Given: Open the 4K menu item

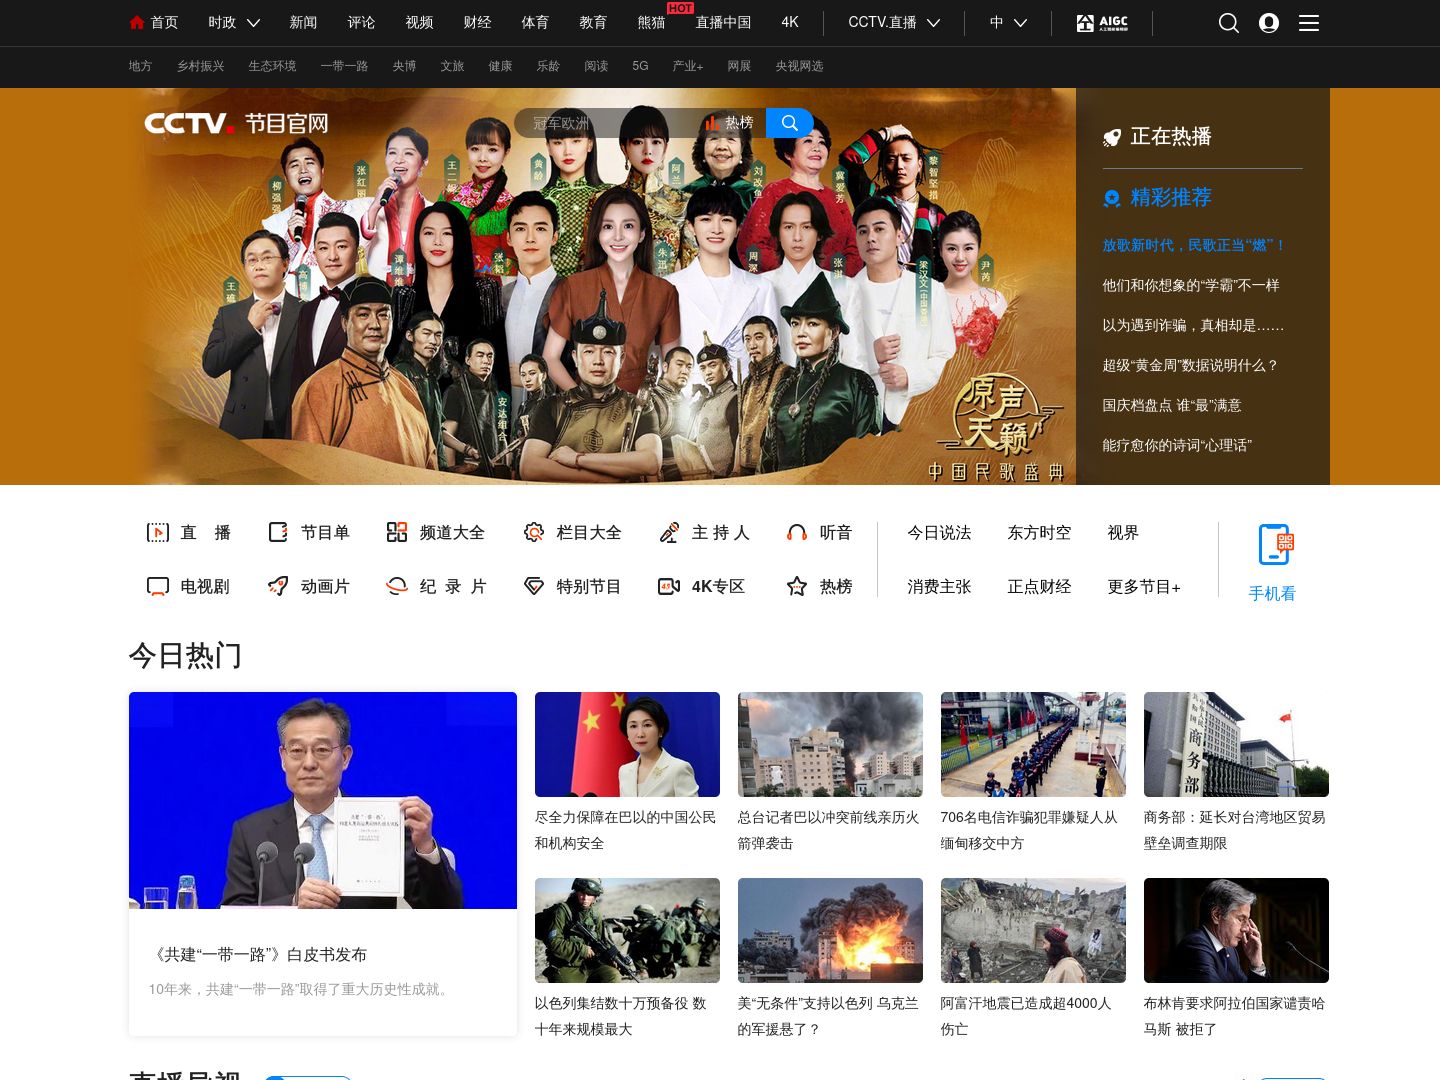Looking at the screenshot, I should (x=790, y=22).
